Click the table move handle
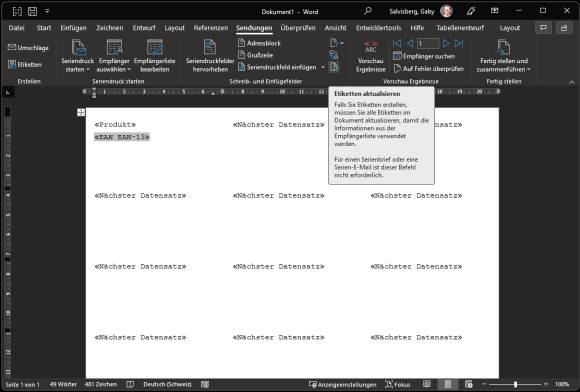580x392 pixels. pos(81,112)
